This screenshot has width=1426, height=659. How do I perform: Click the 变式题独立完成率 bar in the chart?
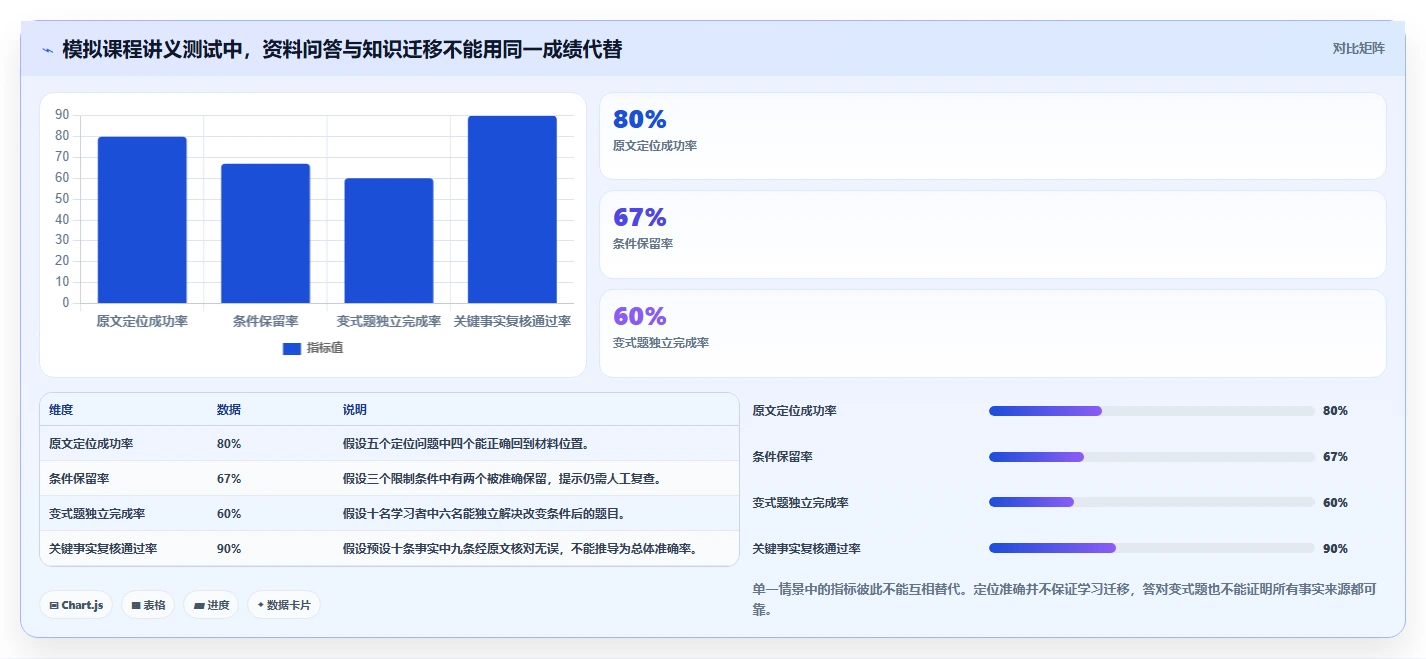point(389,241)
